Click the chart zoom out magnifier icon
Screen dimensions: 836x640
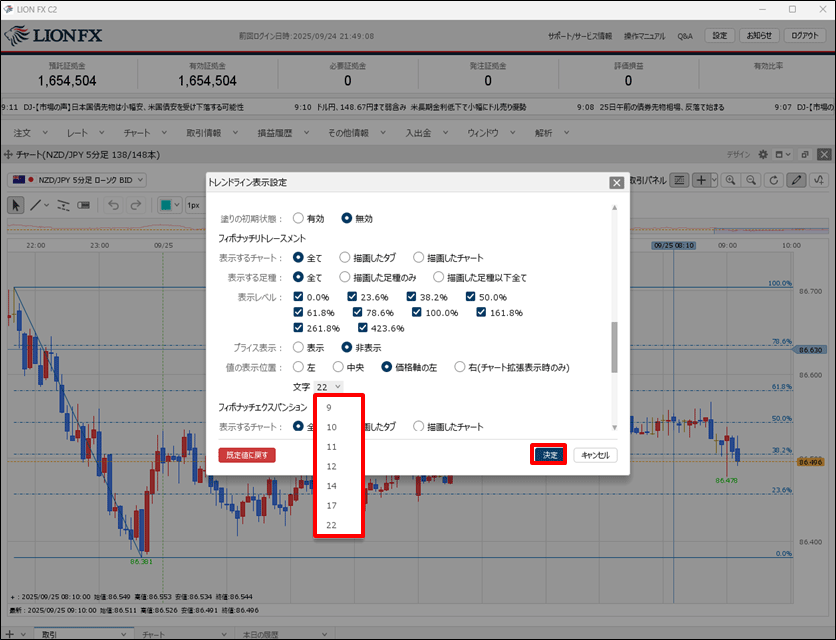tap(752, 180)
